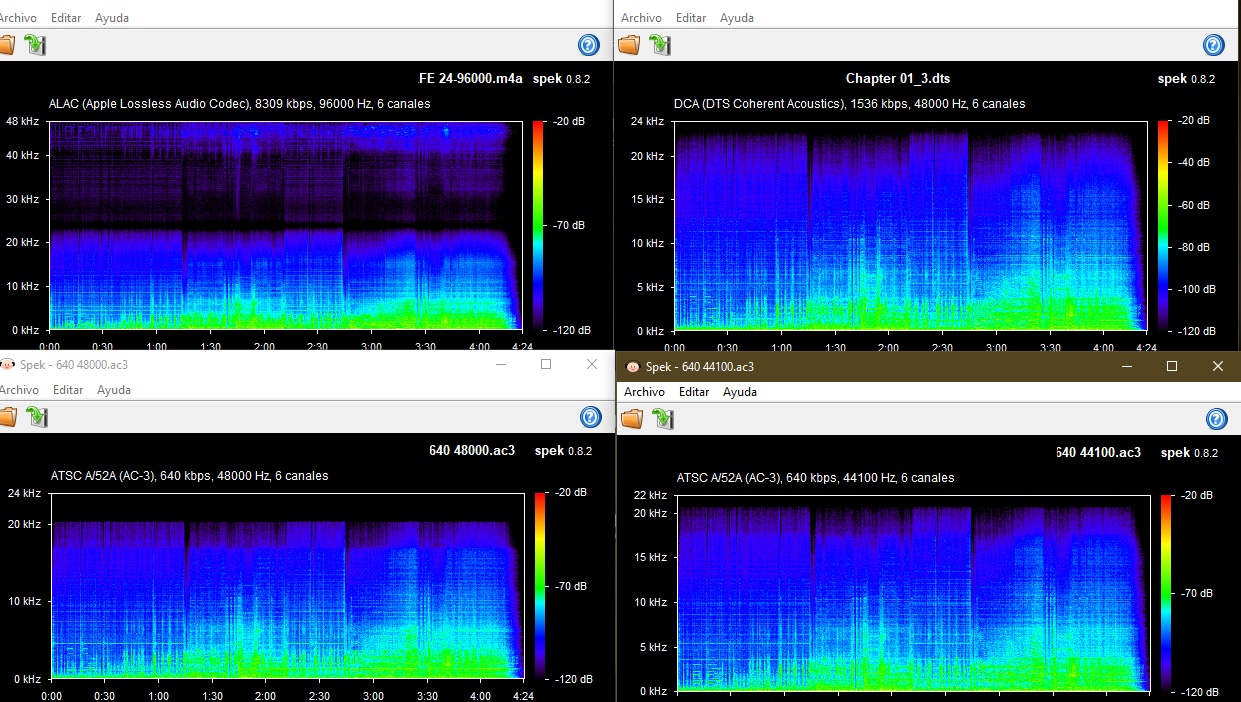Open the Editar menu in the ALAC .m4a window

pyautogui.click(x=68, y=18)
